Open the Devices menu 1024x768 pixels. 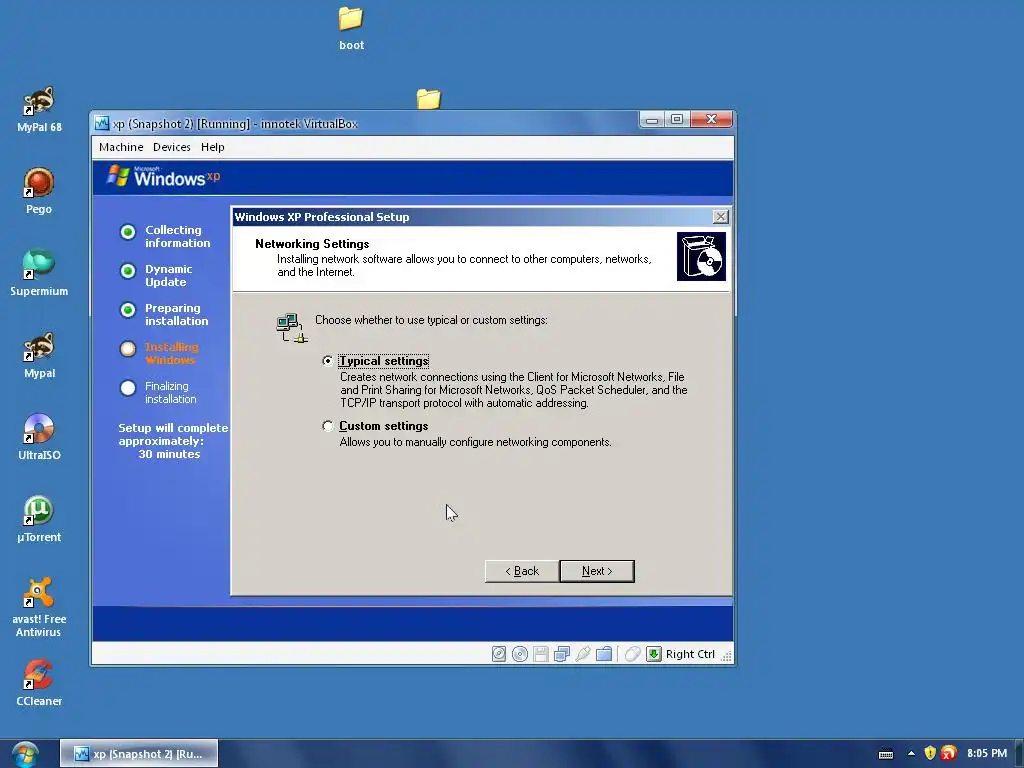172,147
